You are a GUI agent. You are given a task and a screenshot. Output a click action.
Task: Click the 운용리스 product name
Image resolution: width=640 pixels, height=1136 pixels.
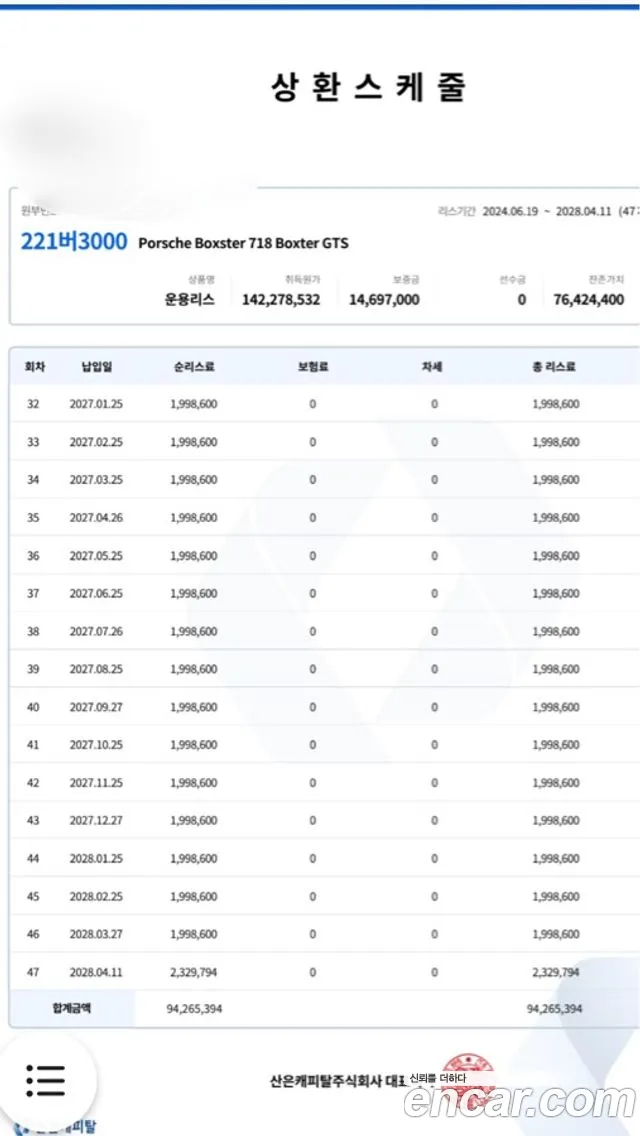[189, 300]
